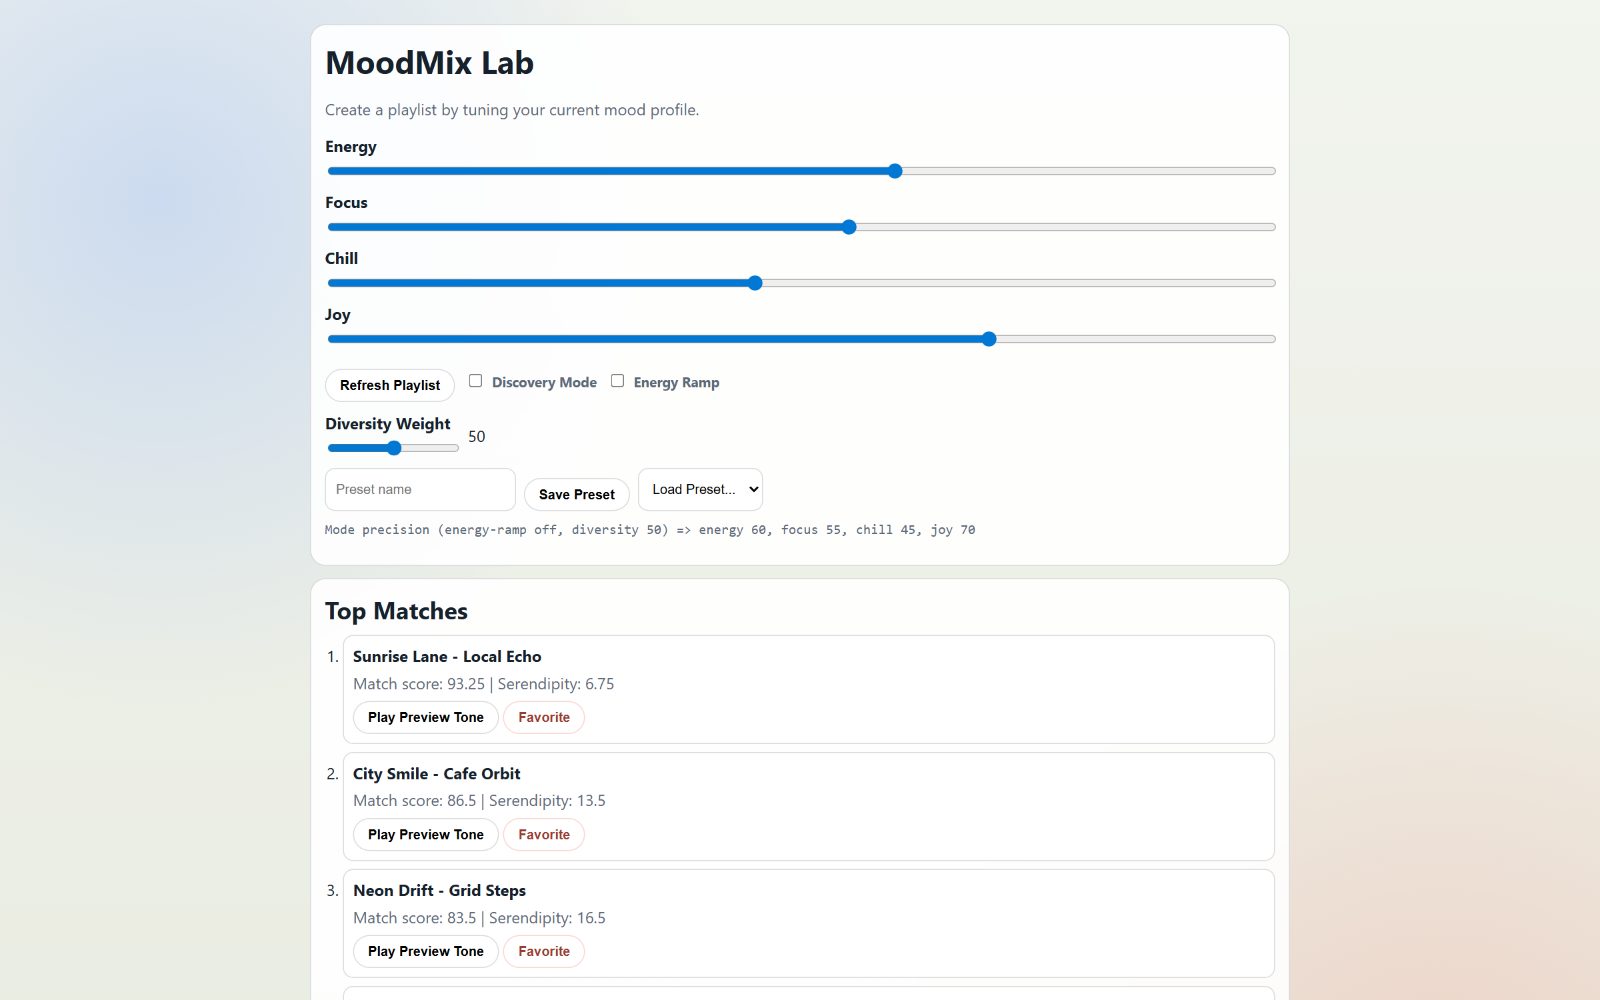1600x1000 pixels.
Task: Click the Mode precision status line
Action: point(650,530)
